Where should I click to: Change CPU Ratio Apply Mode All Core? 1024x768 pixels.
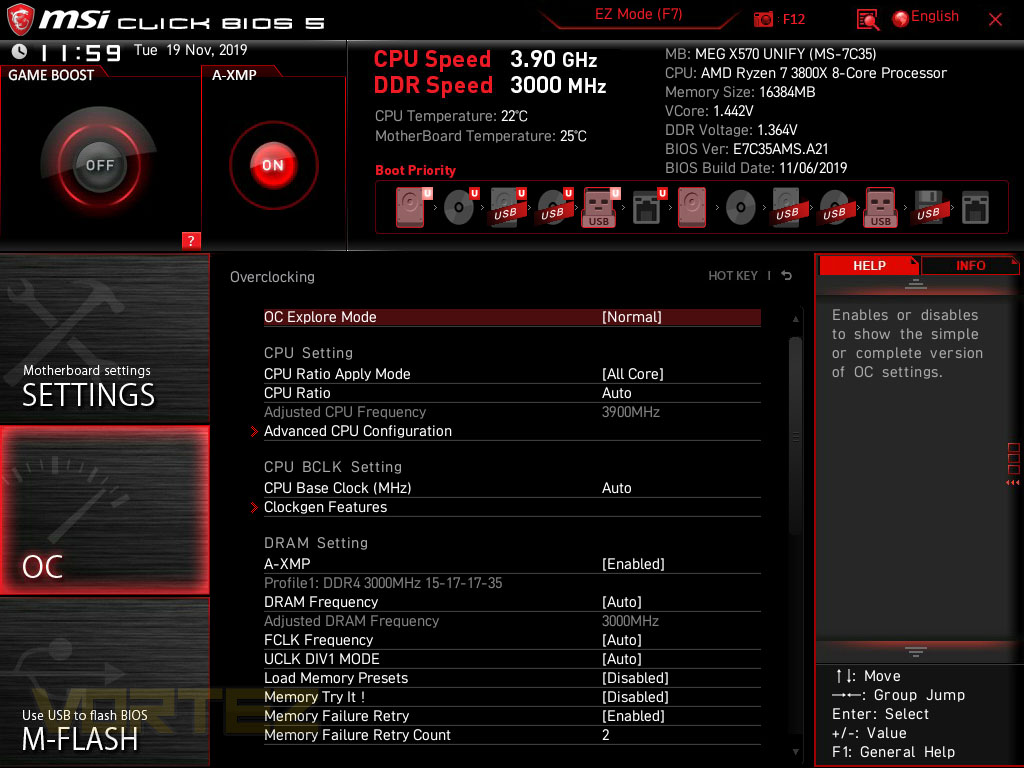(x=512, y=374)
